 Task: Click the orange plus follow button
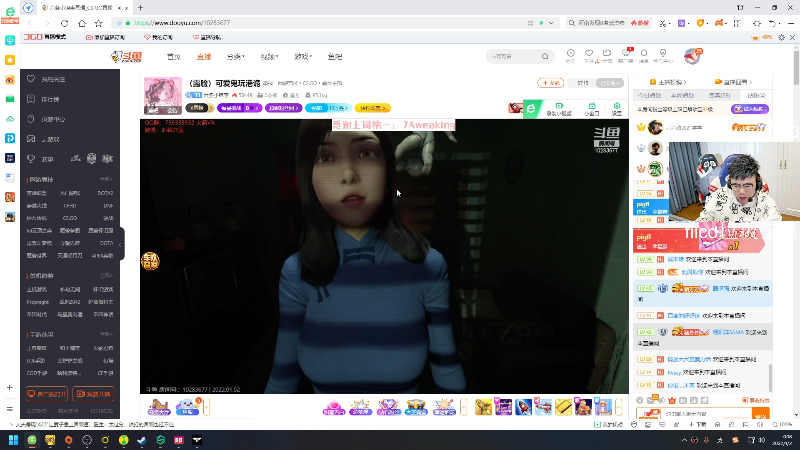(551, 83)
